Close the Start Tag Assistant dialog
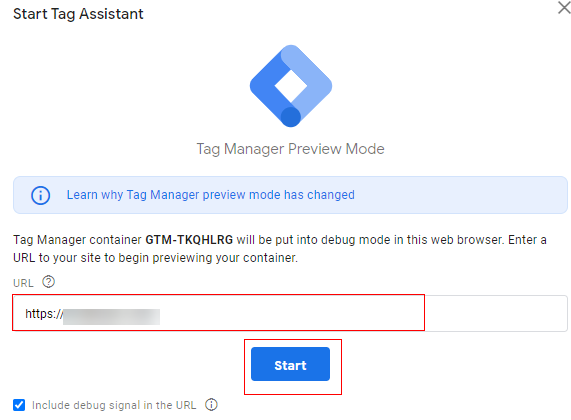The image size is (571, 420). click(x=564, y=7)
